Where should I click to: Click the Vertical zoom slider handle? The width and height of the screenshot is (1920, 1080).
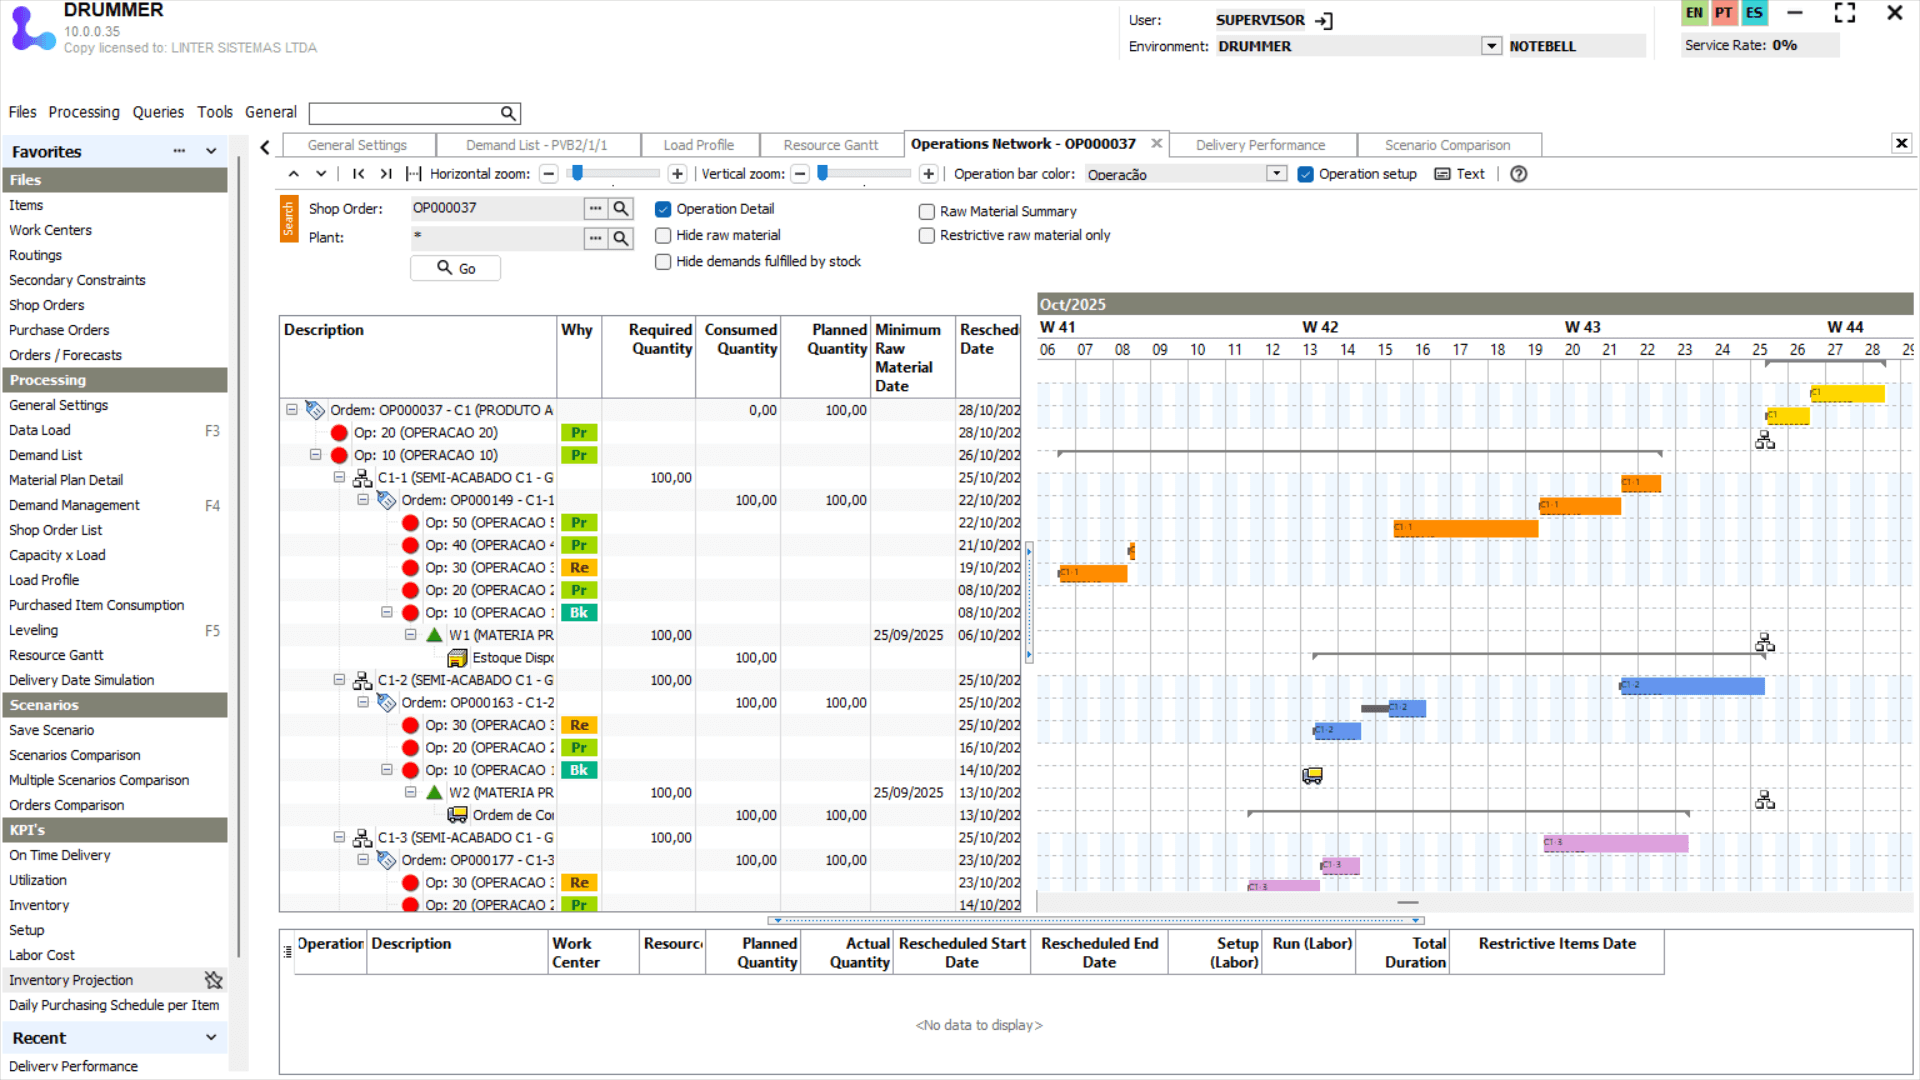[x=822, y=173]
